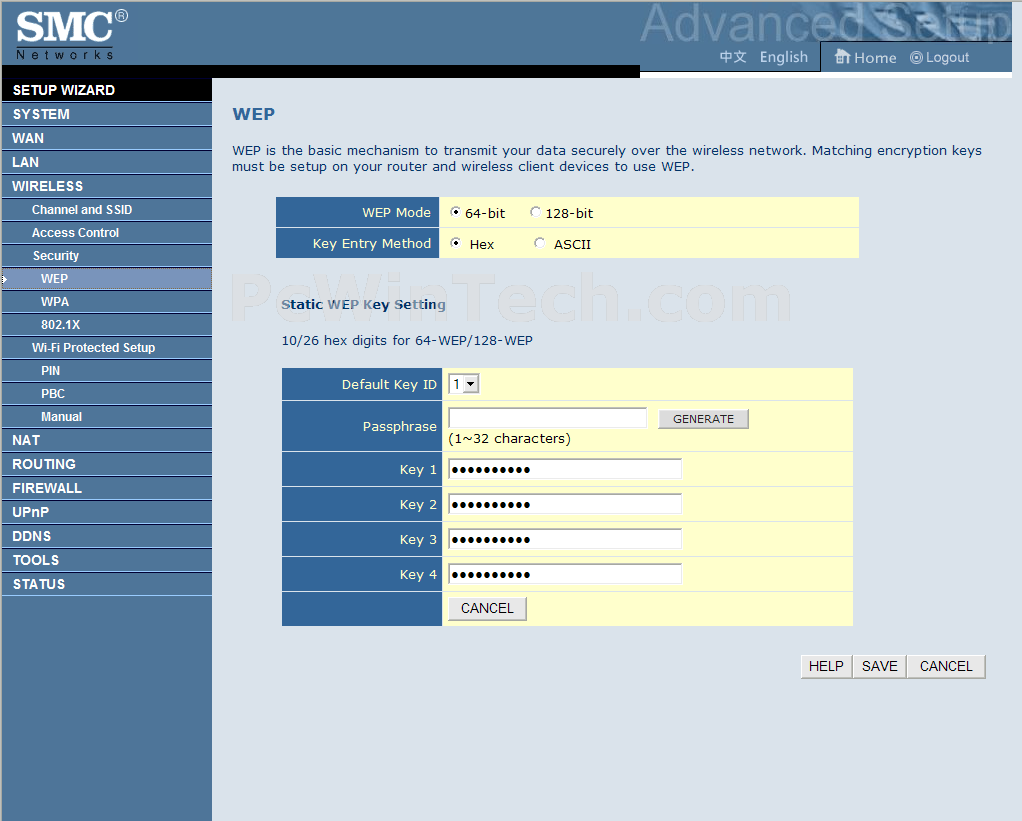The width and height of the screenshot is (1022, 821).
Task: Click '10/26 hex digits for 64-WEP/128-WEP' text
Action: pyautogui.click(x=407, y=340)
